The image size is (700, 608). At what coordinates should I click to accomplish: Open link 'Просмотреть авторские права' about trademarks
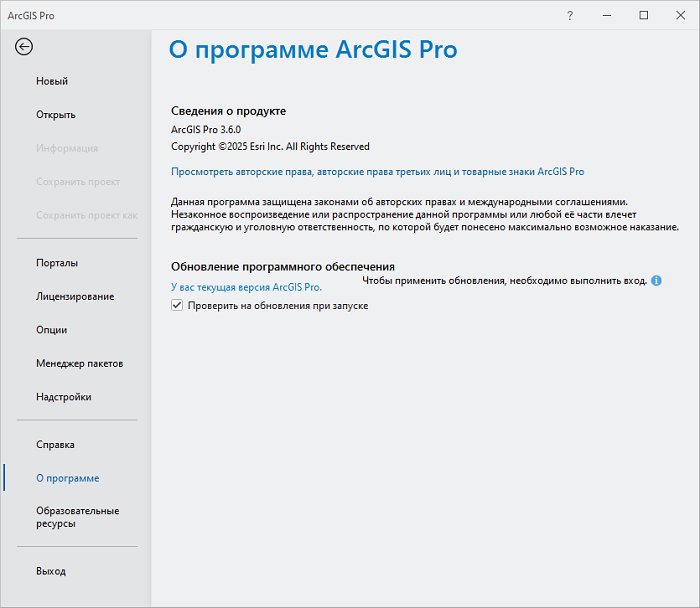click(x=378, y=172)
